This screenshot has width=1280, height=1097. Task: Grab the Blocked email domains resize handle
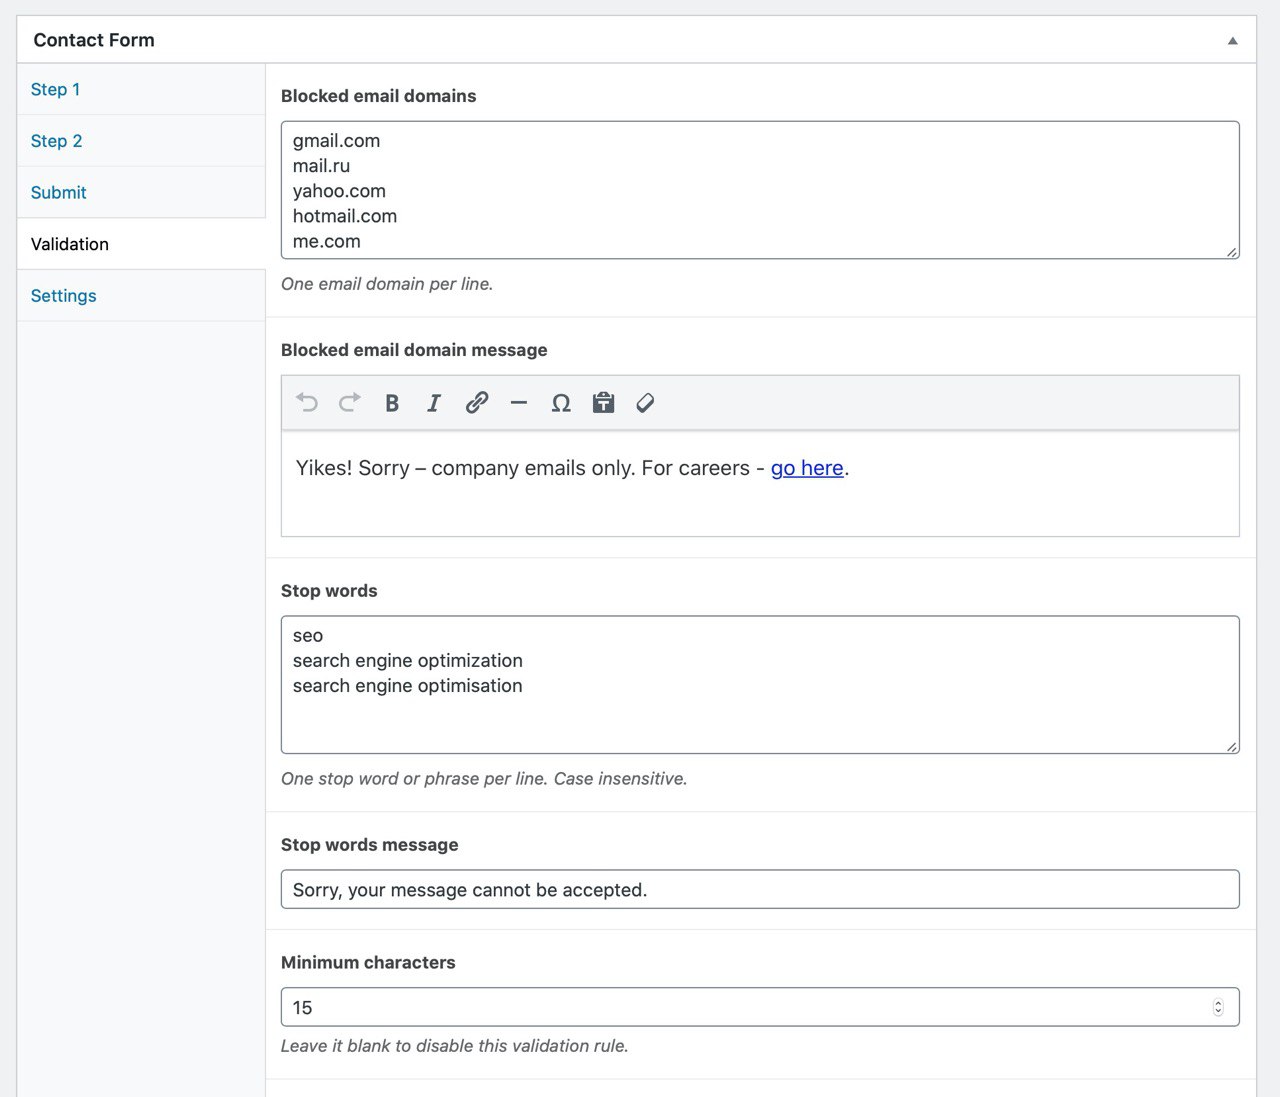tap(1232, 252)
